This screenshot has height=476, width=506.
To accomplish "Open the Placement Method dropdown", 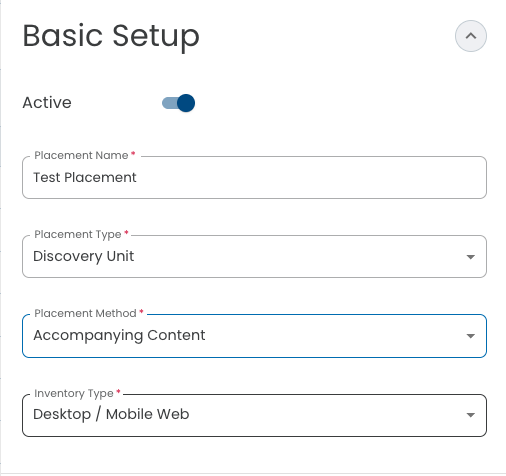I will point(254,336).
